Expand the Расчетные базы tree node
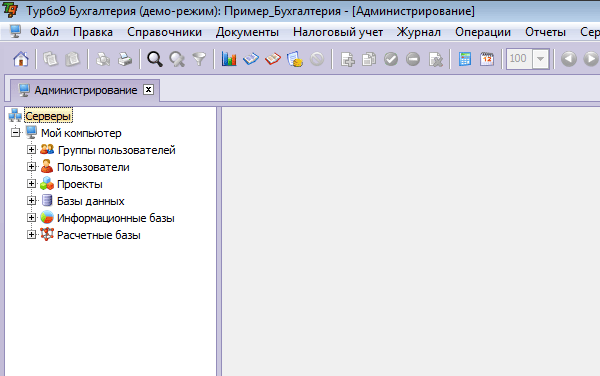Image resolution: width=600 pixels, height=376 pixels. click(x=31, y=234)
